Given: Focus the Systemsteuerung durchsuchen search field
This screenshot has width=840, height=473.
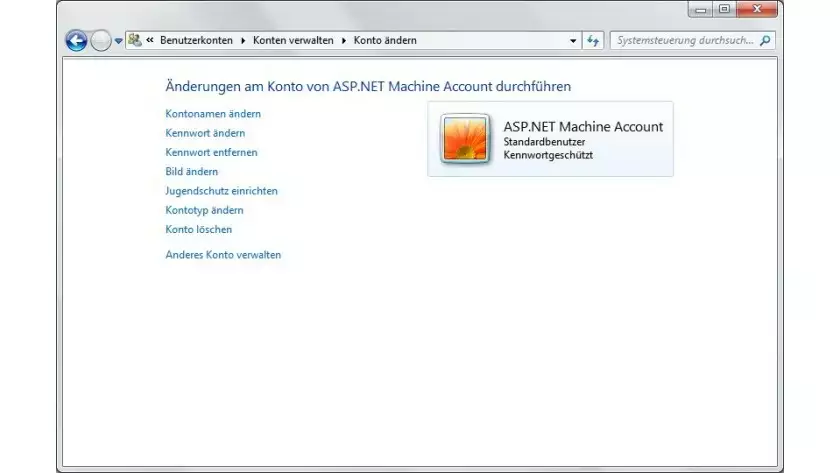Looking at the screenshot, I should click(685, 41).
